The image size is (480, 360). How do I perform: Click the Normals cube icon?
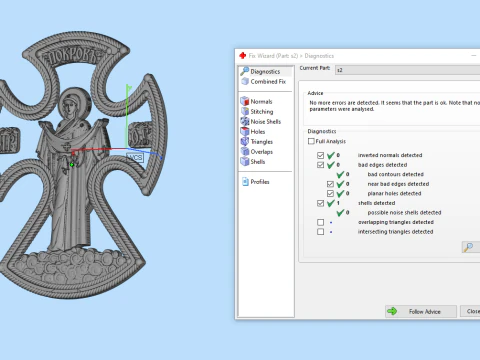[245, 101]
